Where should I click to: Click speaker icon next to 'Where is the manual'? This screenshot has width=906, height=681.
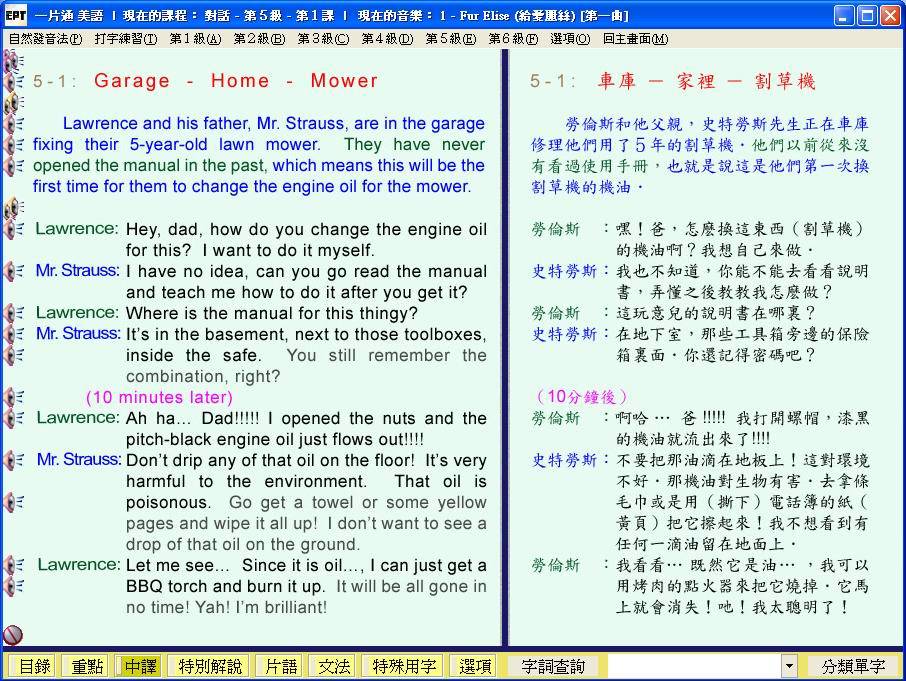(13, 313)
